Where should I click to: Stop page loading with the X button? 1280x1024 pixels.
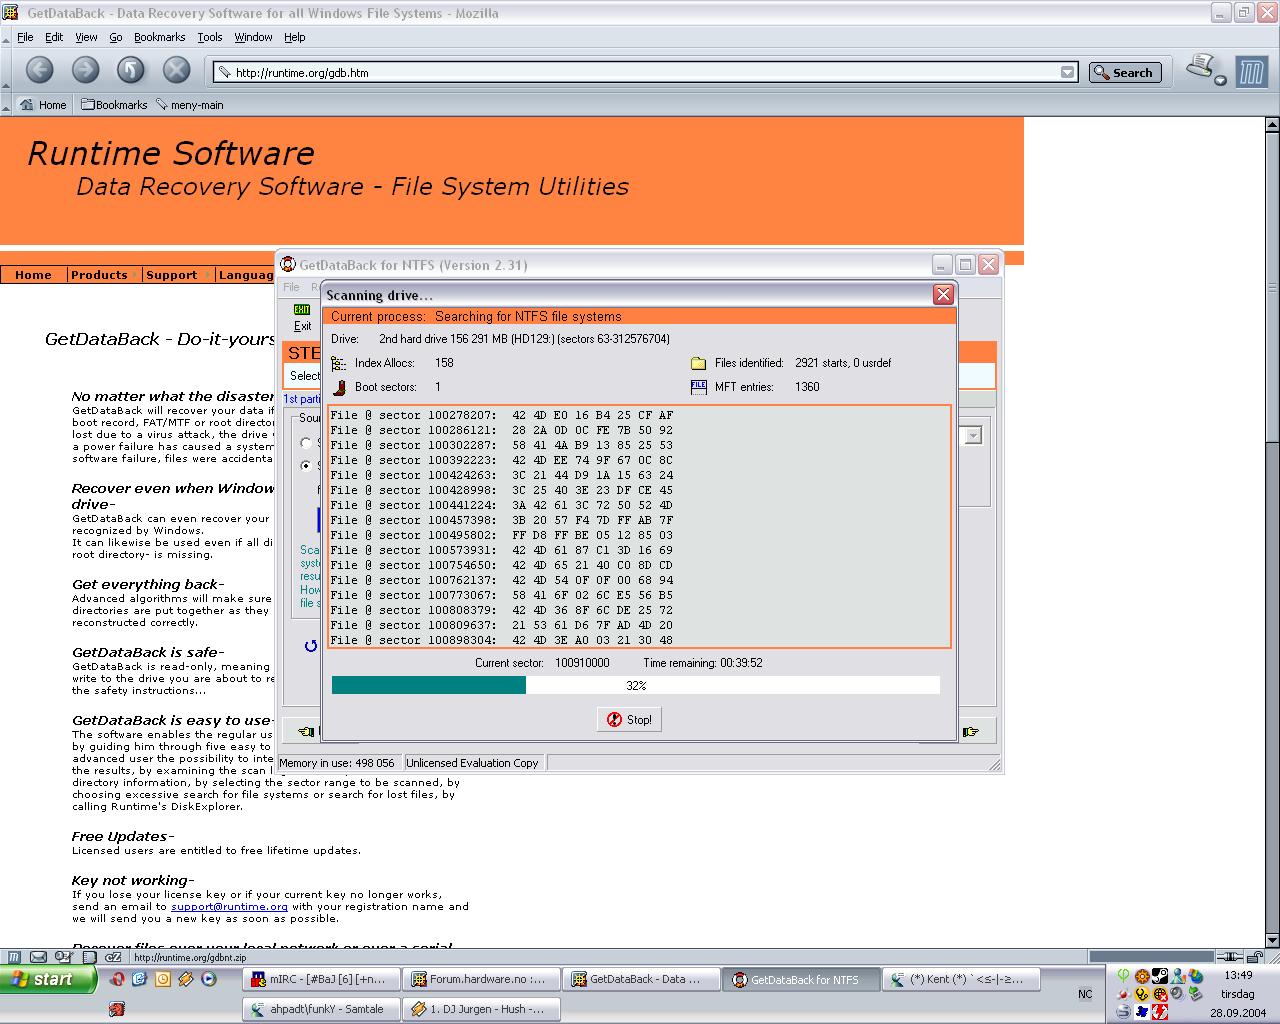(177, 70)
